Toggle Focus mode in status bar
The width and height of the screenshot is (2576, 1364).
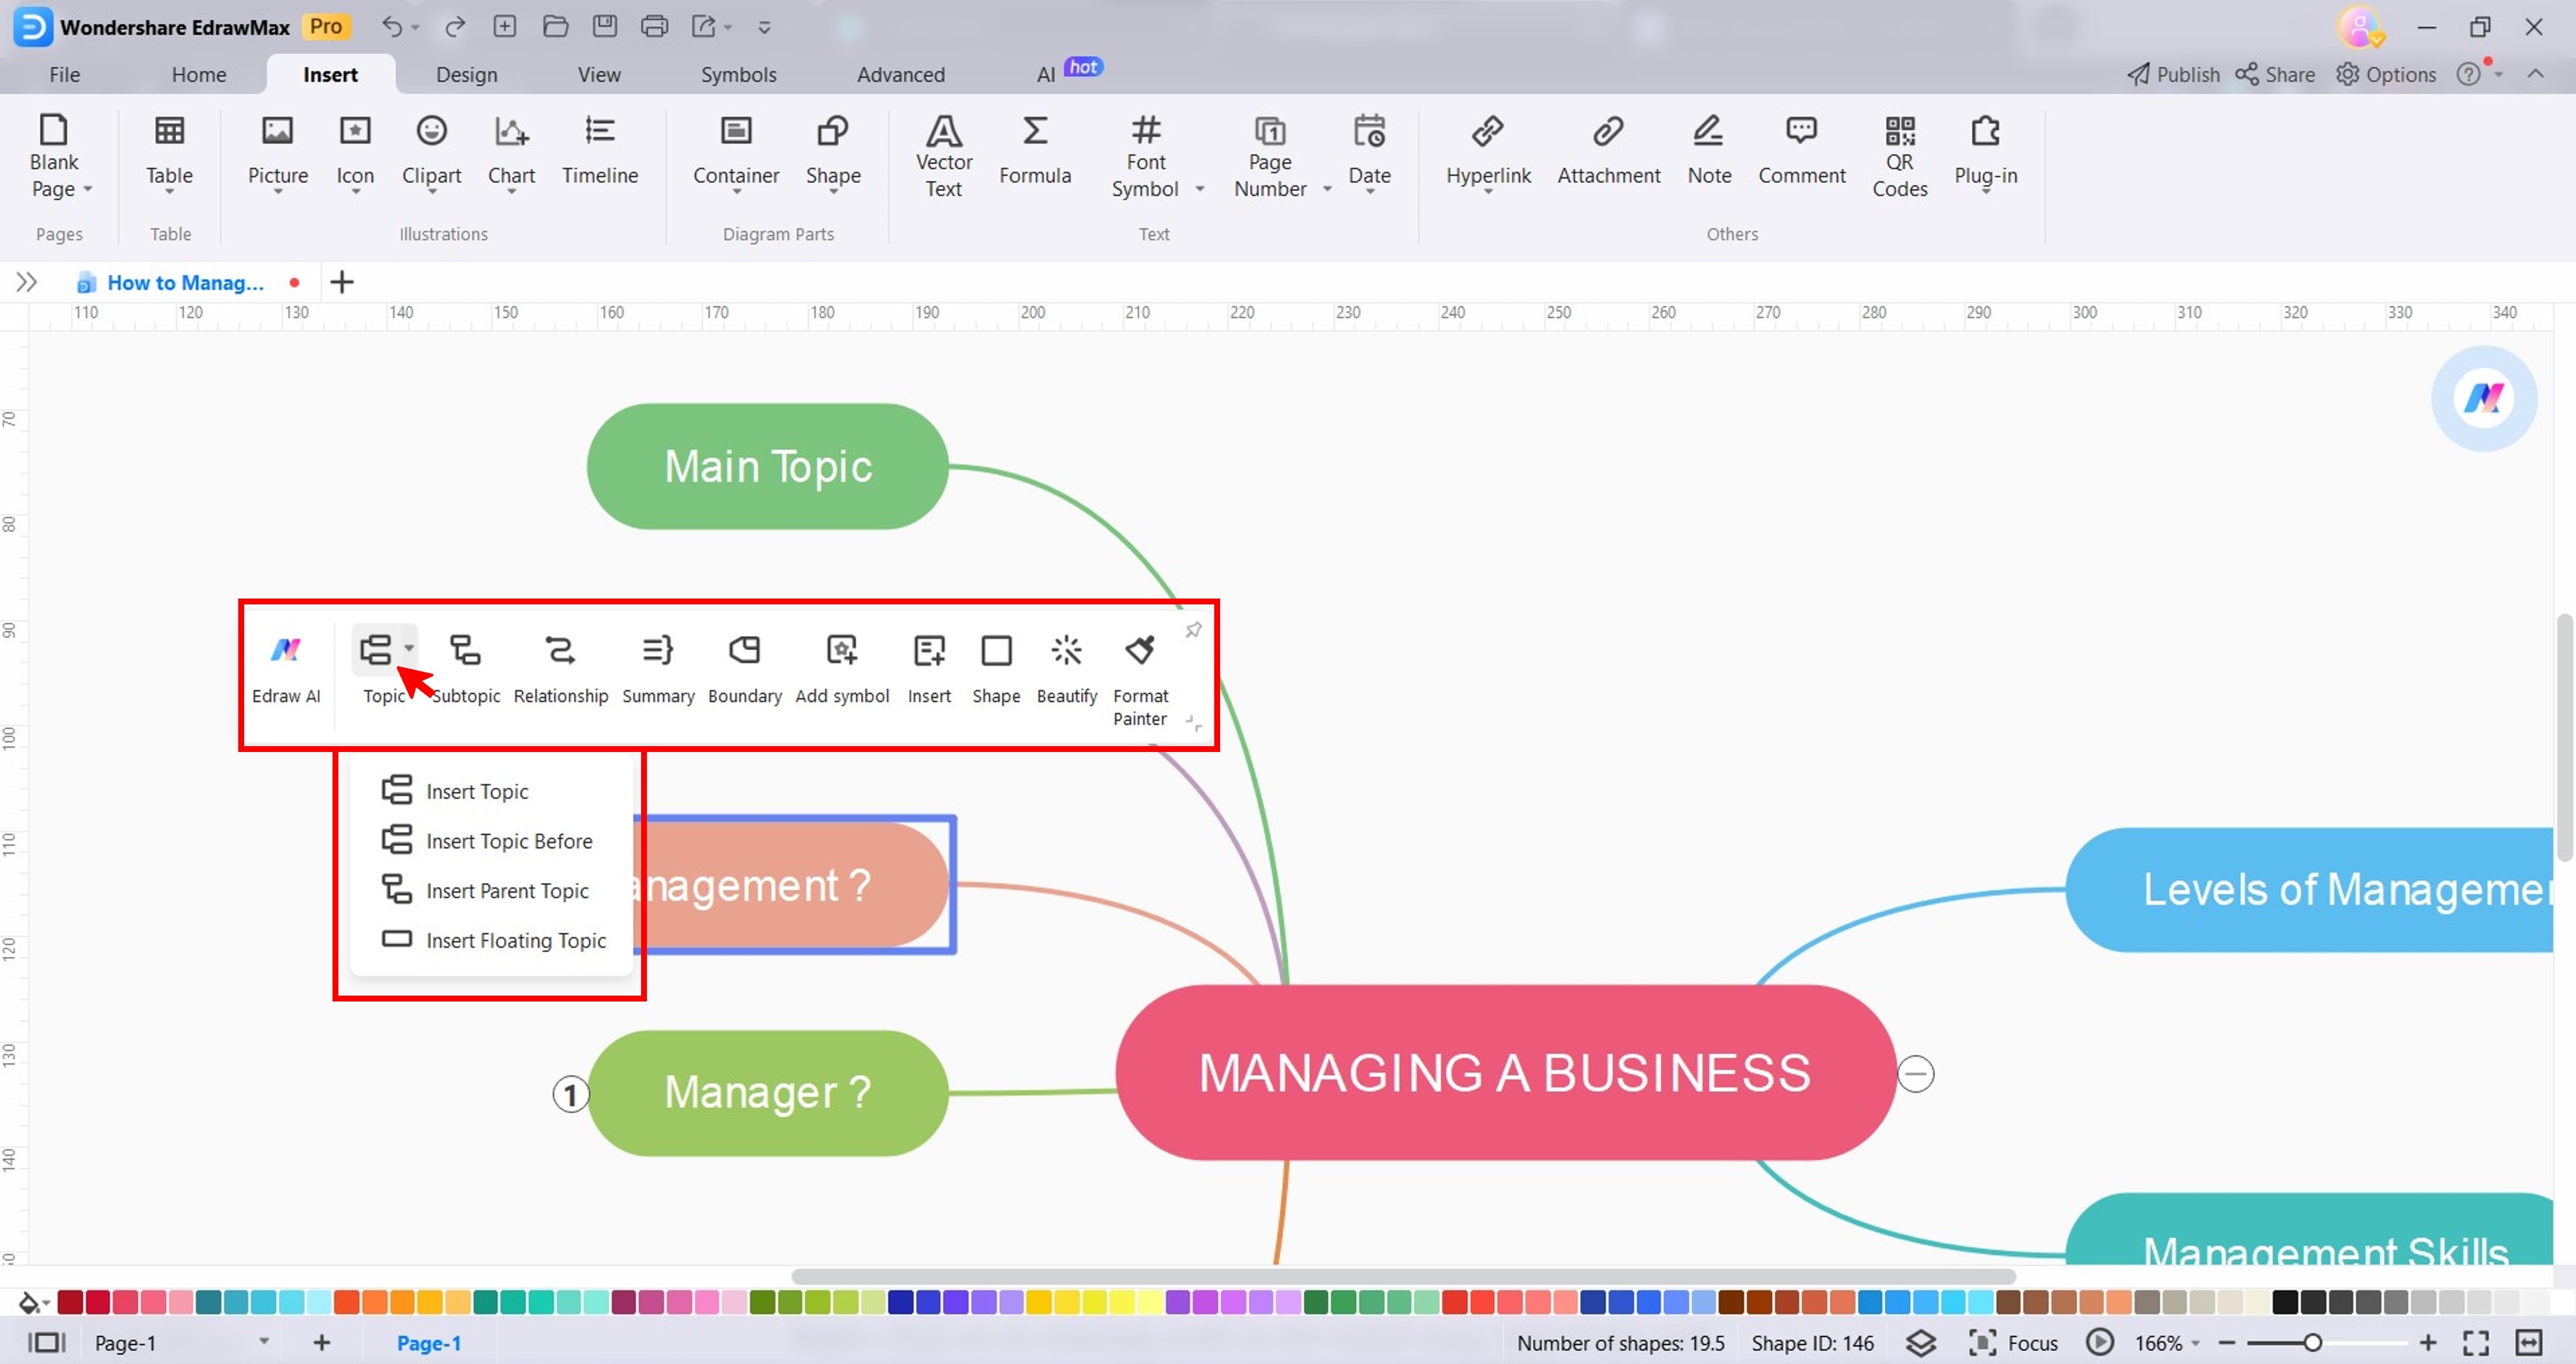[2013, 1343]
